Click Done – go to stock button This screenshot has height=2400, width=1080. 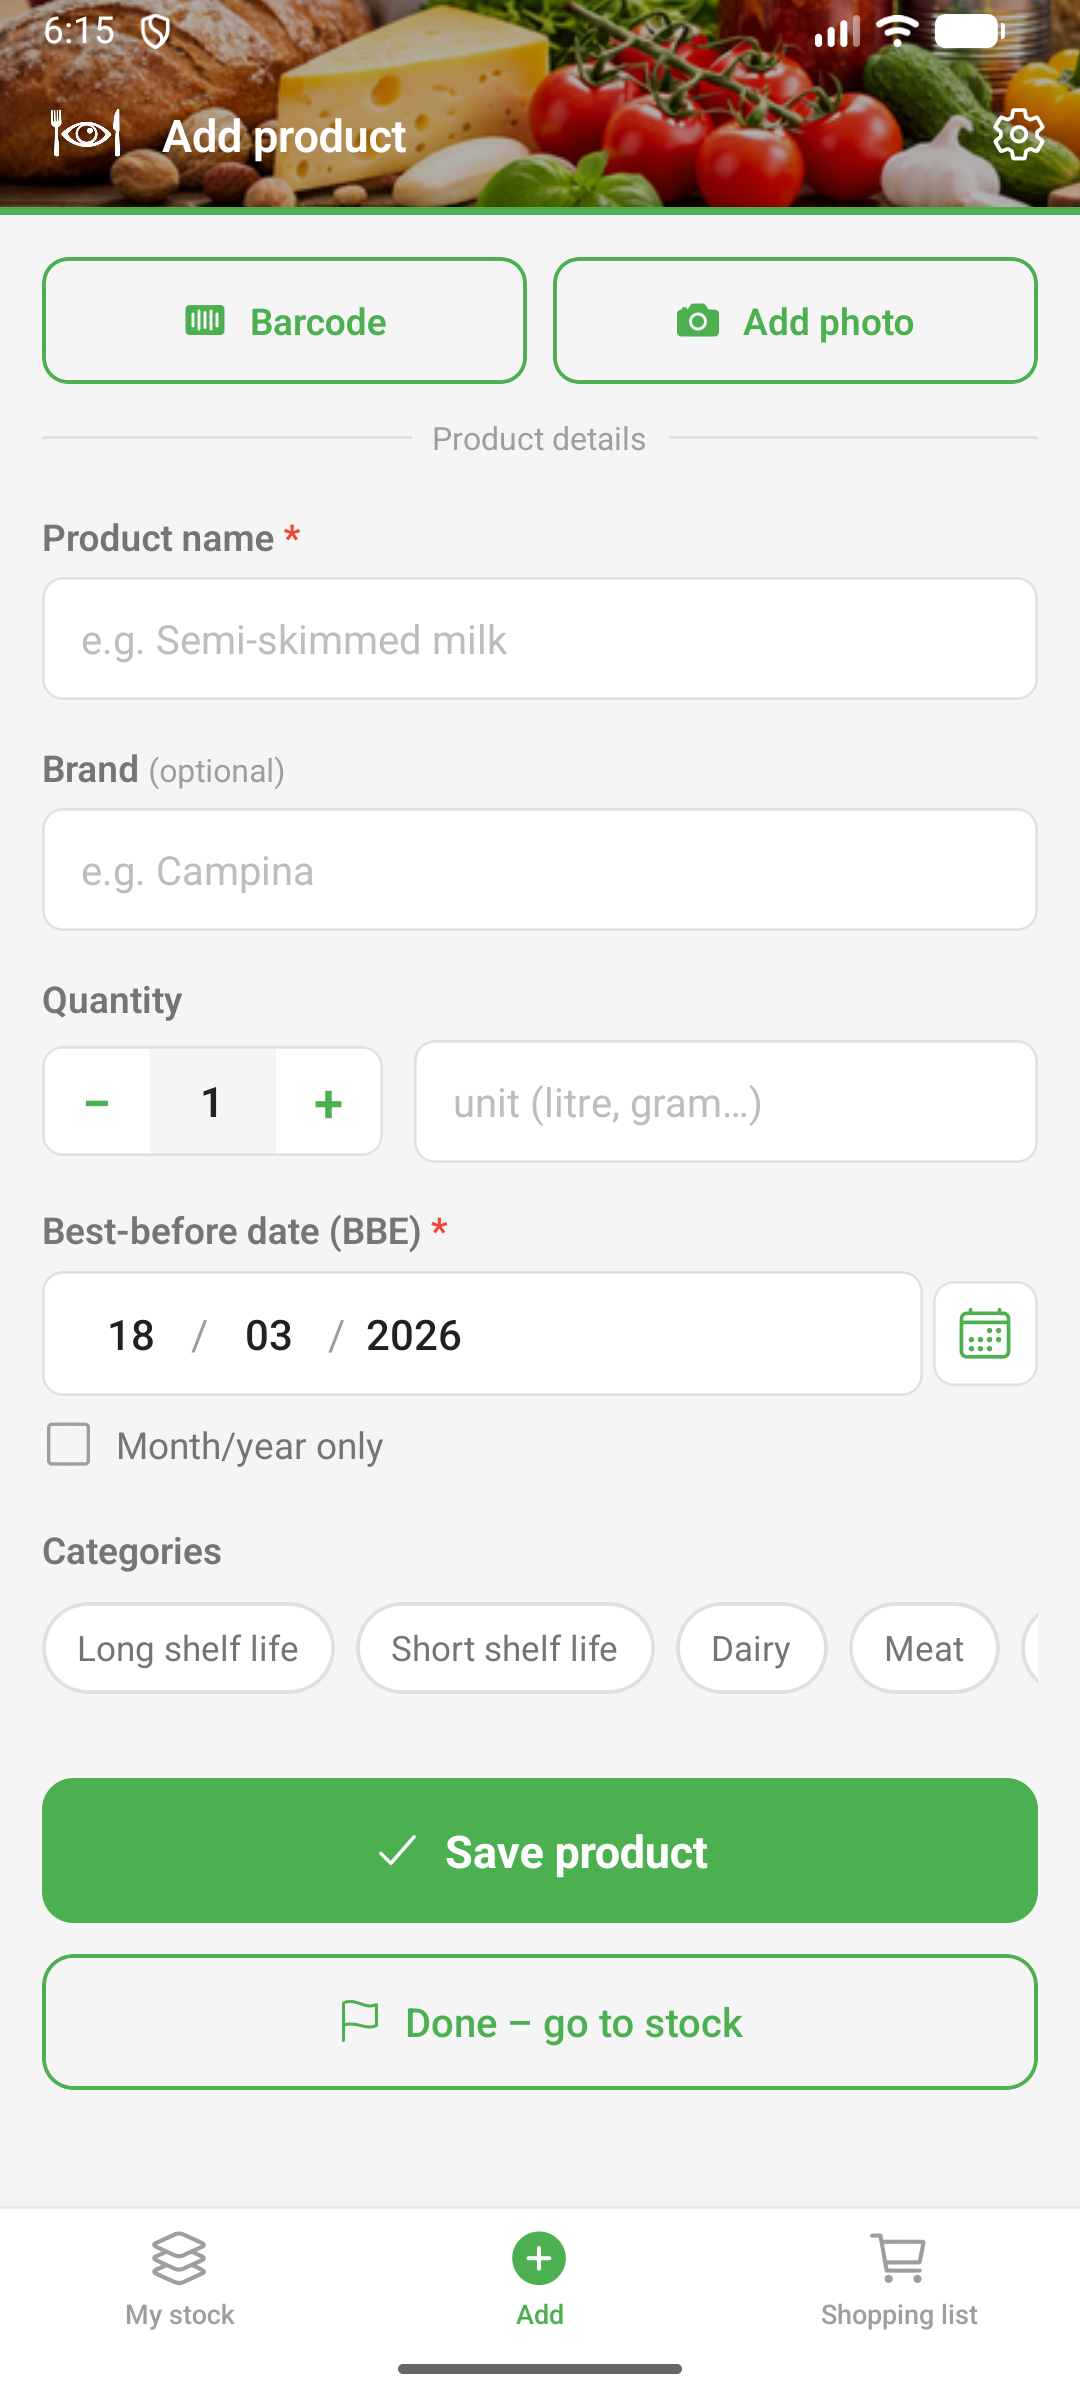[540, 2022]
